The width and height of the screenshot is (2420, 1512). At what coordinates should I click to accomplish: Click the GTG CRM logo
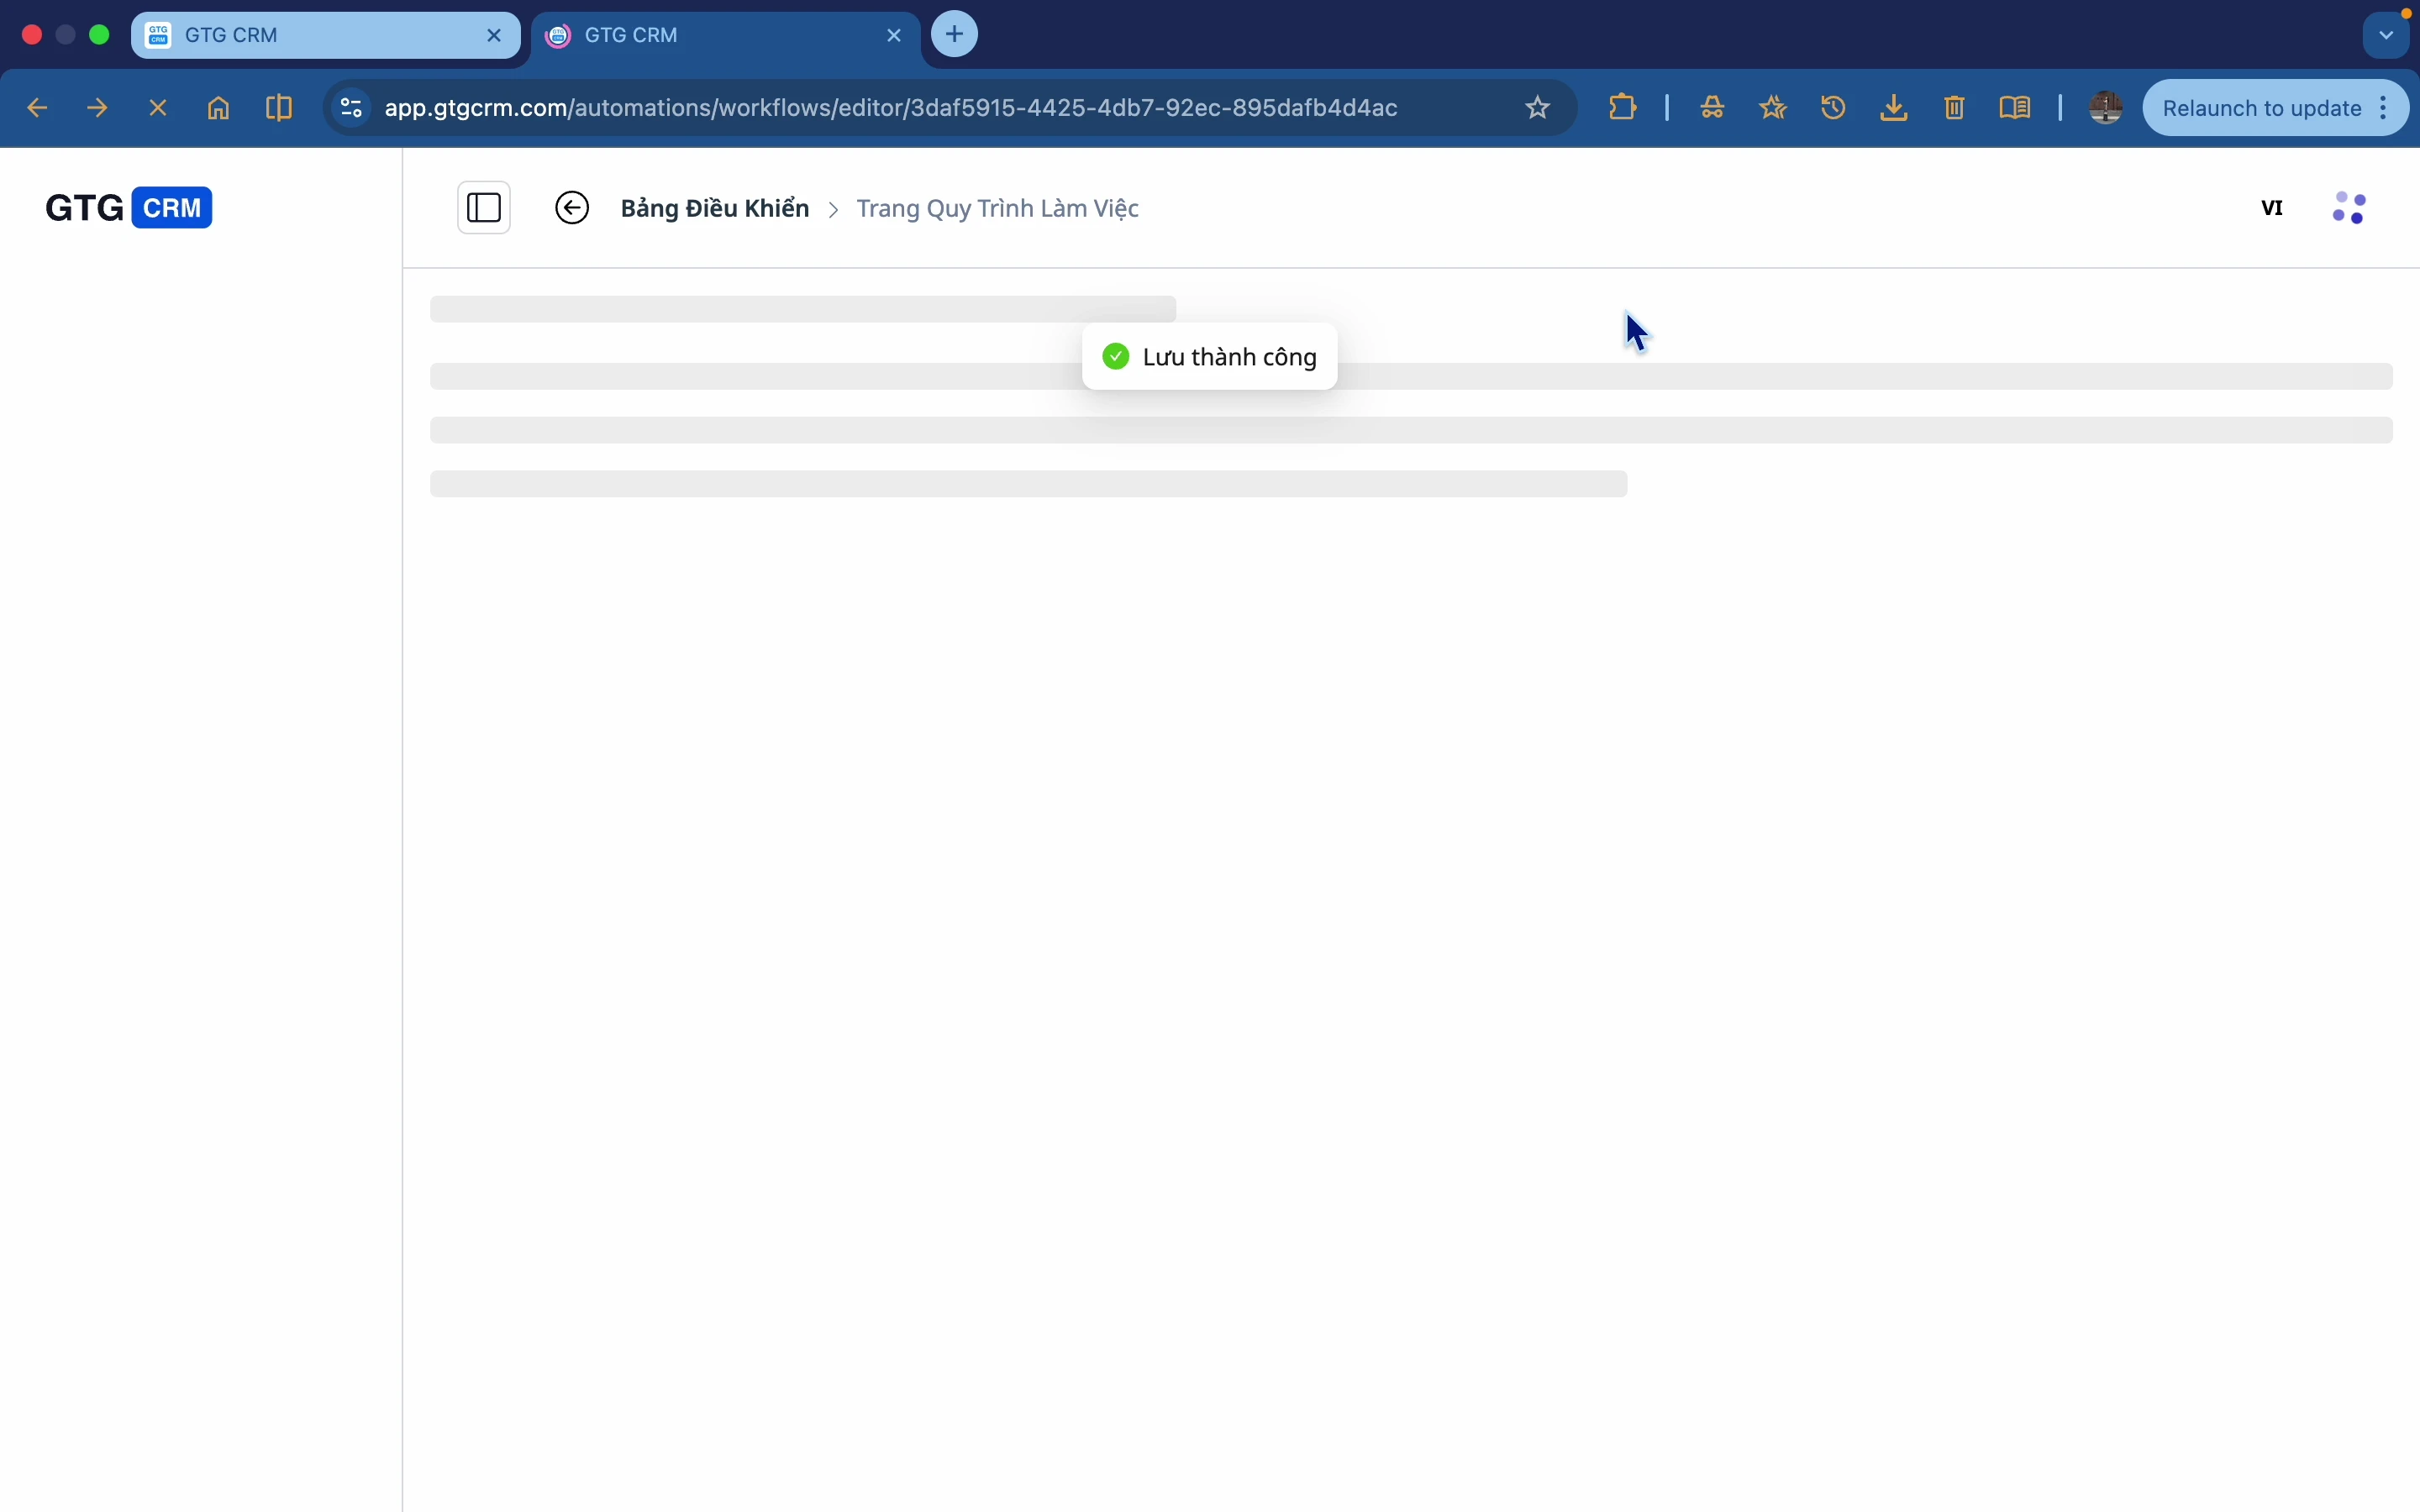[129, 208]
